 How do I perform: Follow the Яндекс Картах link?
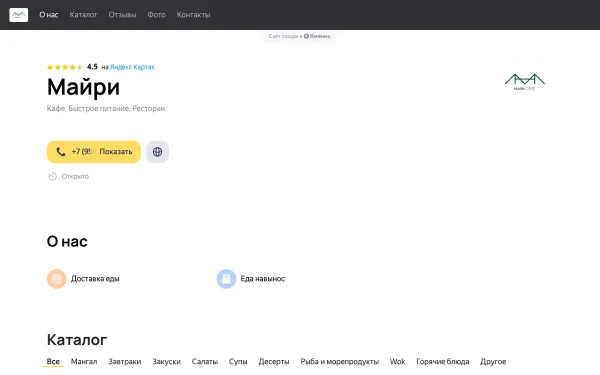[x=132, y=67]
